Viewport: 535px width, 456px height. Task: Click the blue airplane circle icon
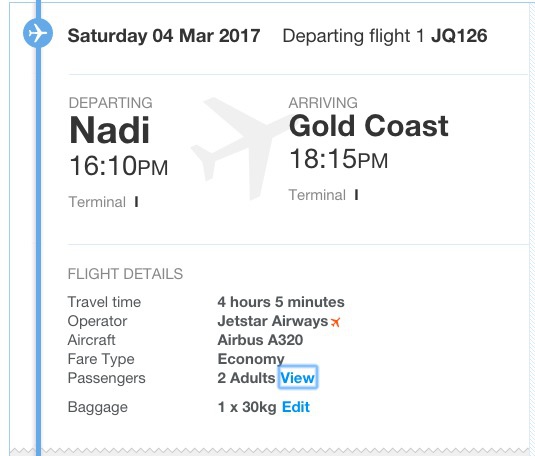(38, 33)
